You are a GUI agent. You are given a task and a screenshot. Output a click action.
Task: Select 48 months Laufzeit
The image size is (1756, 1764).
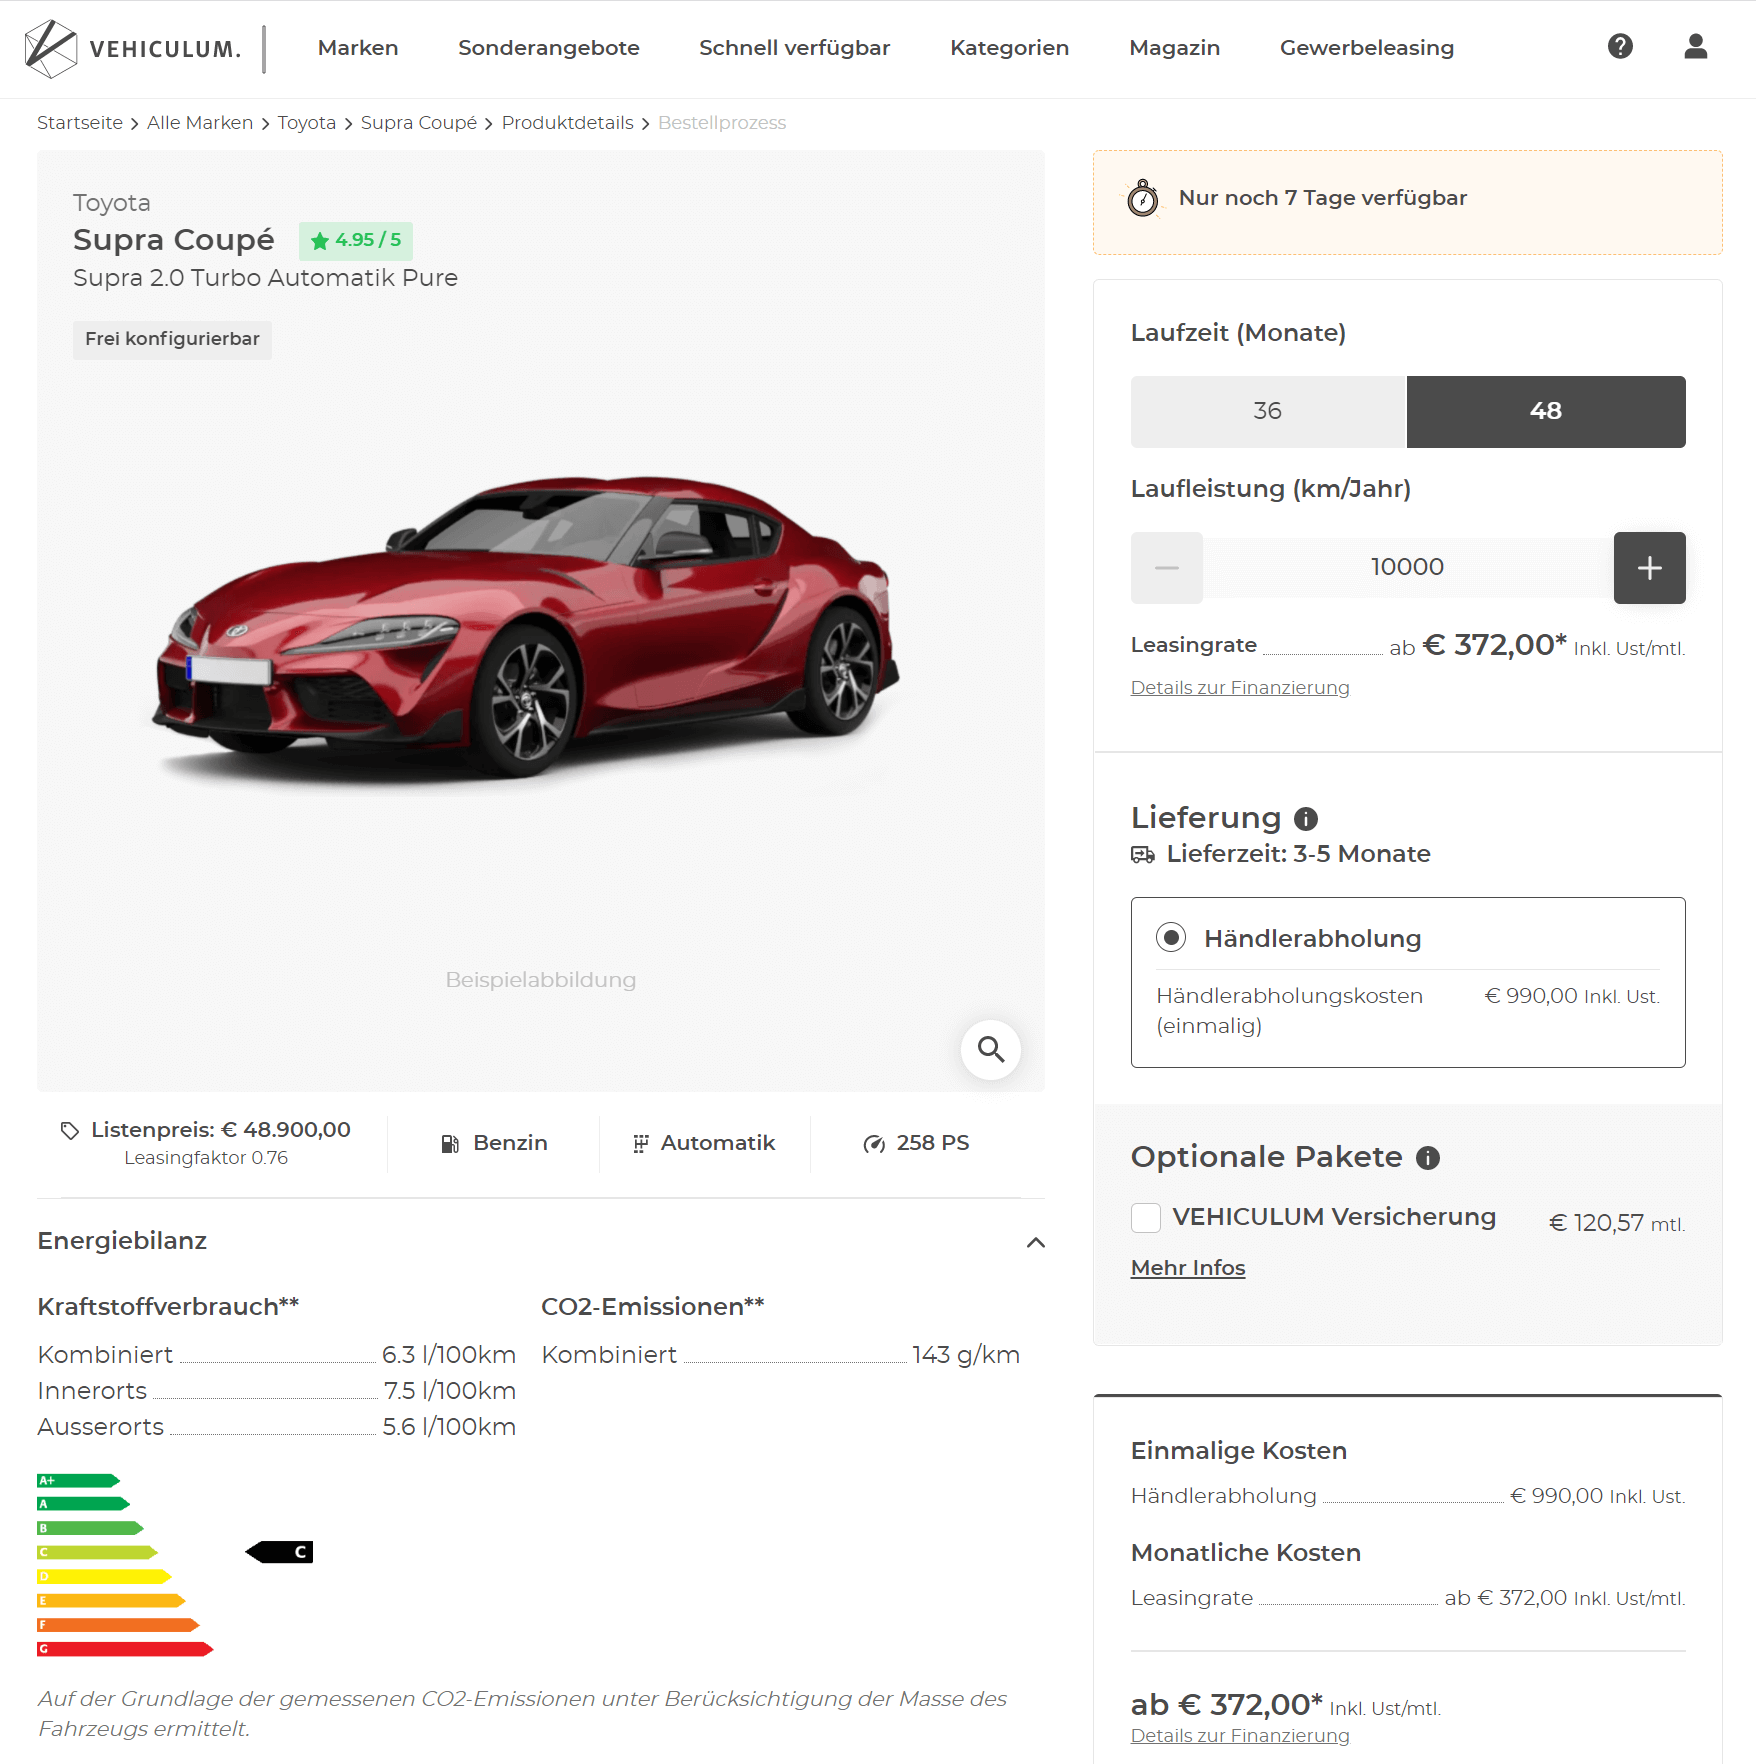pyautogui.click(x=1545, y=411)
